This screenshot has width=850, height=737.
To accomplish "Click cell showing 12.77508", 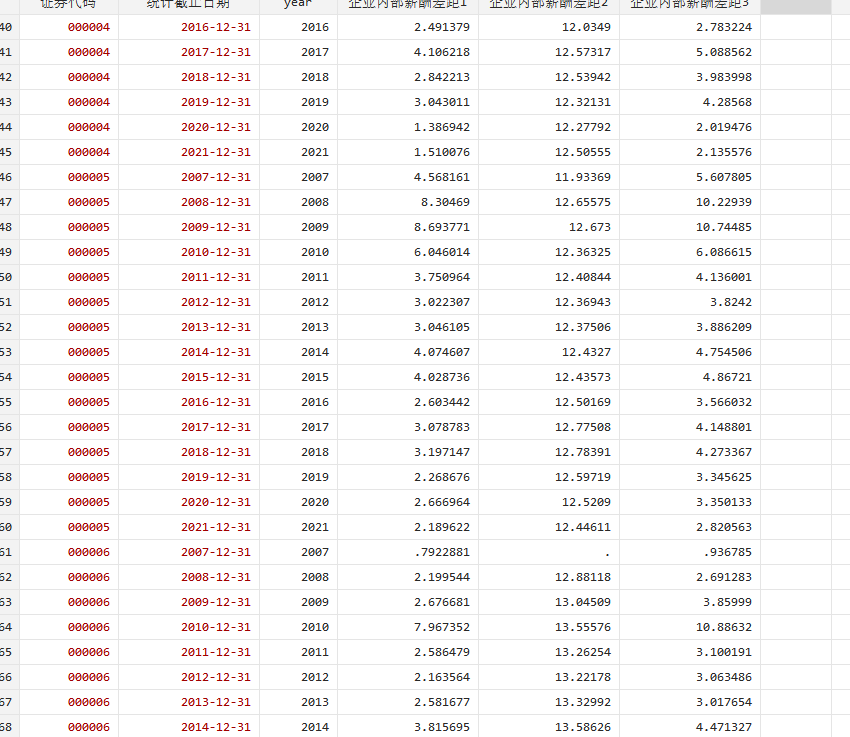I will 549,427.
